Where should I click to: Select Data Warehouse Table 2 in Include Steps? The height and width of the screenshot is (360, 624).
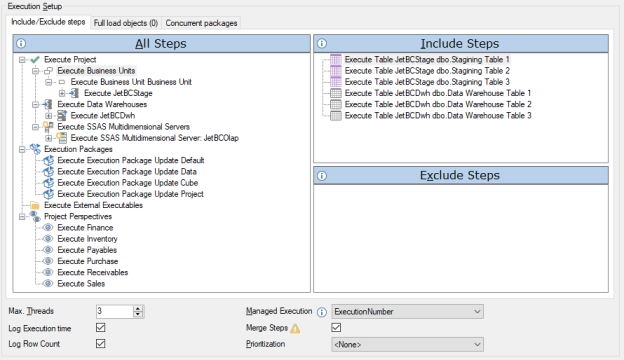[438, 104]
